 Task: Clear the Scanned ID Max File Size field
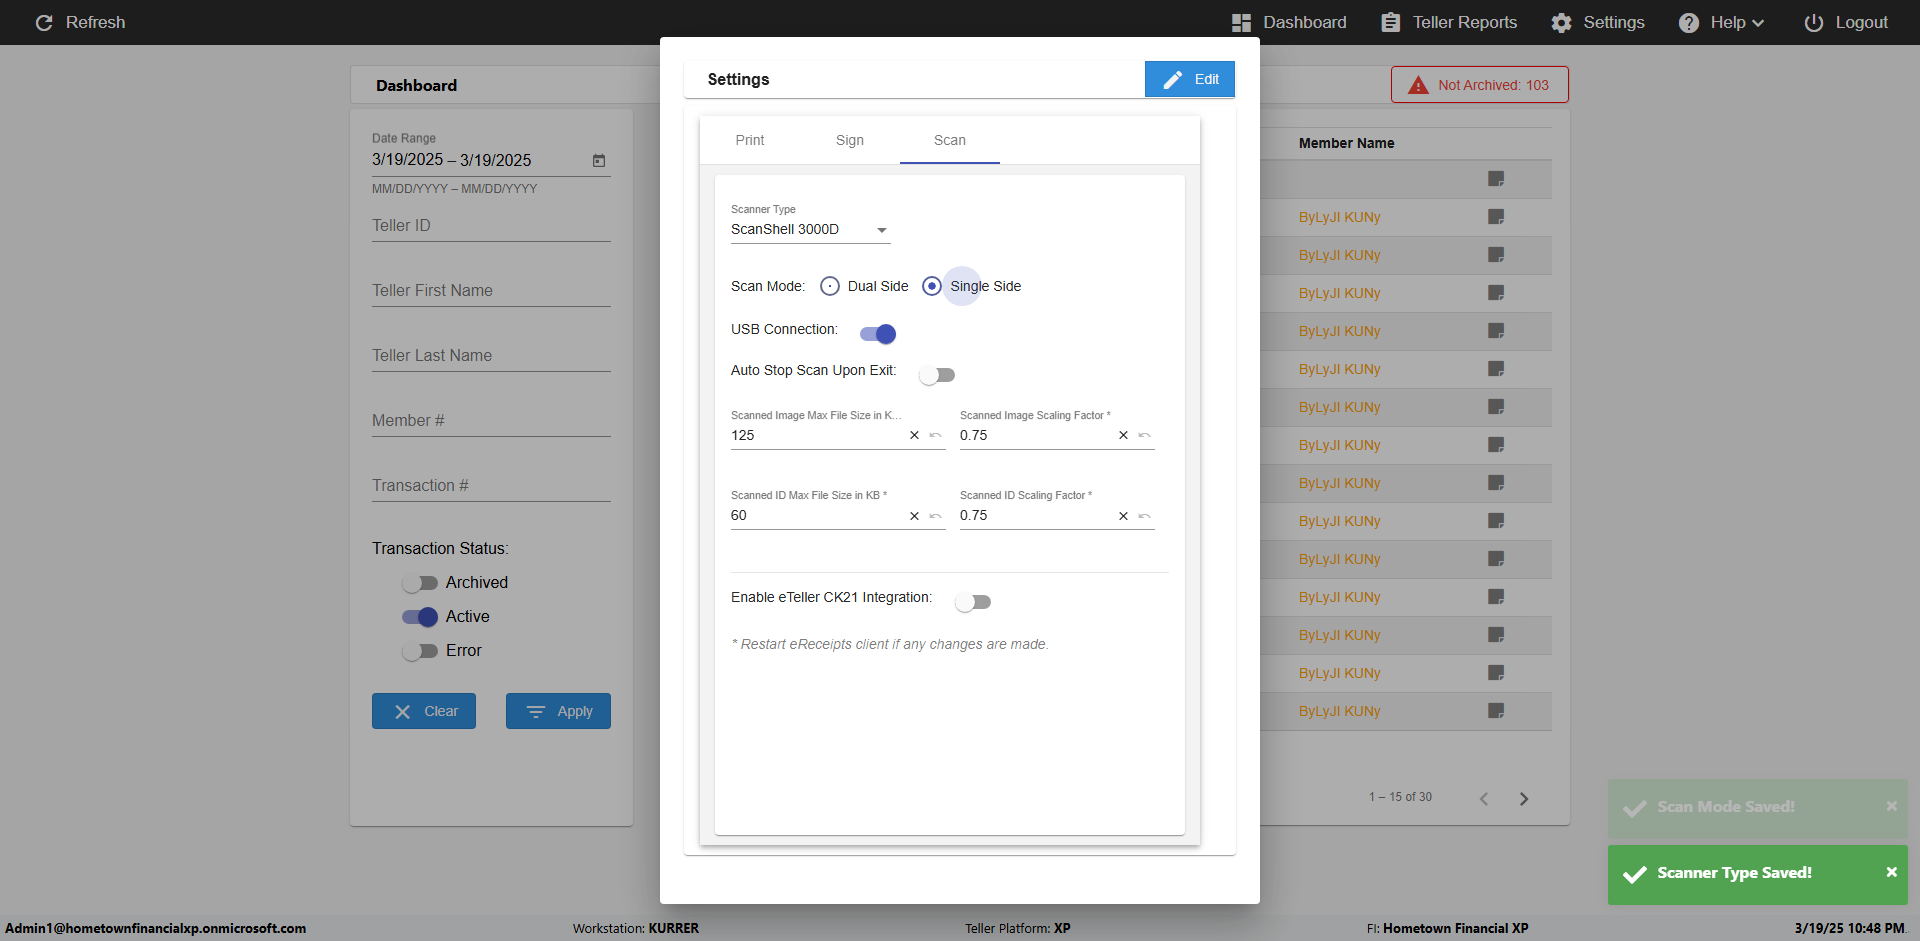914,516
